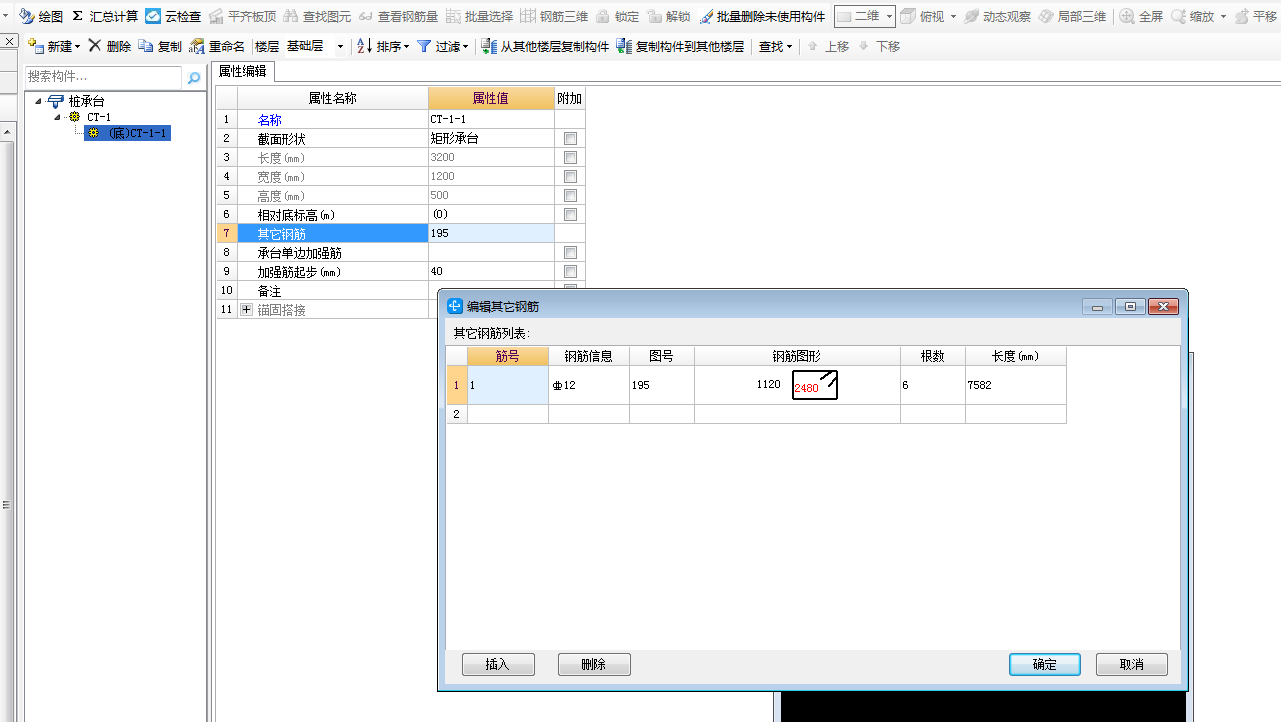1281x722 pixels.
Task: Expand the 锚固搭接 property group
Action: 247,310
